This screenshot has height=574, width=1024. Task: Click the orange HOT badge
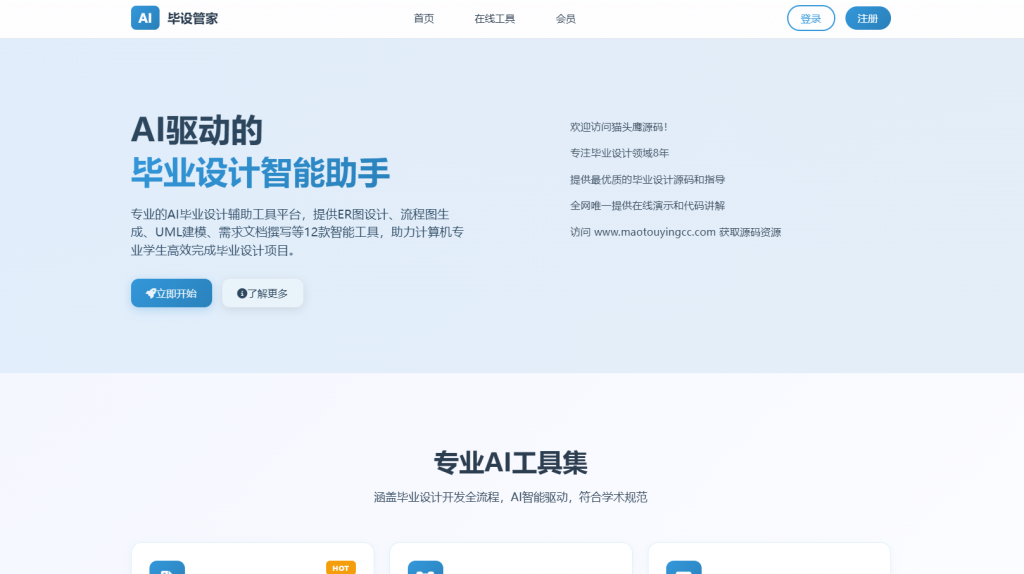point(340,567)
